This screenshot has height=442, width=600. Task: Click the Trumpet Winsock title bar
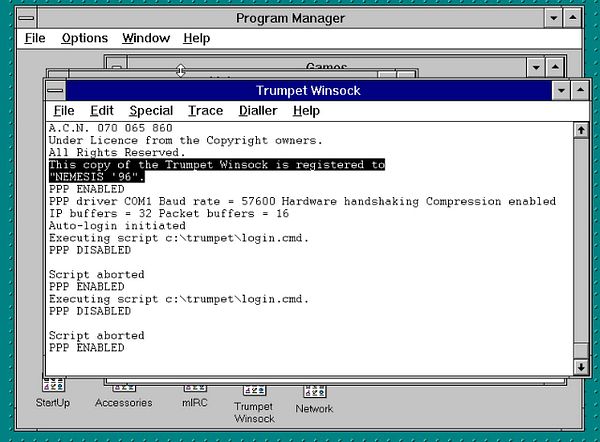point(308,91)
